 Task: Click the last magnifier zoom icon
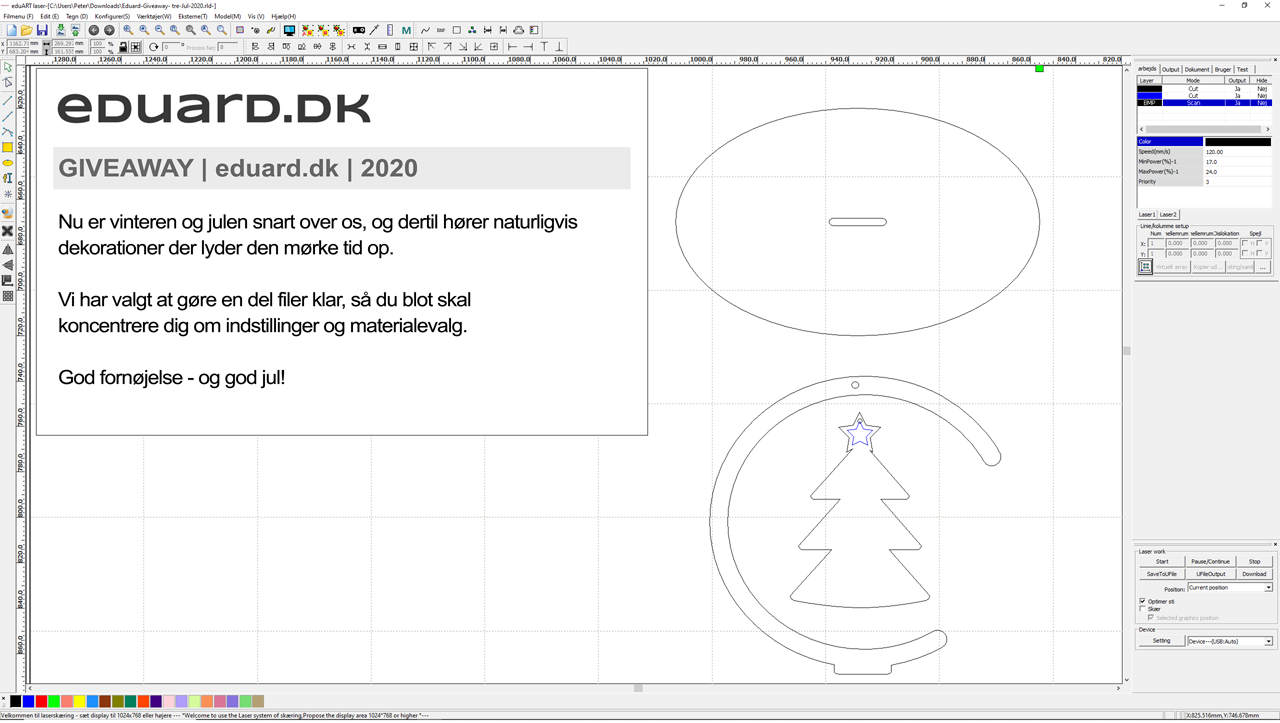[x=222, y=31]
